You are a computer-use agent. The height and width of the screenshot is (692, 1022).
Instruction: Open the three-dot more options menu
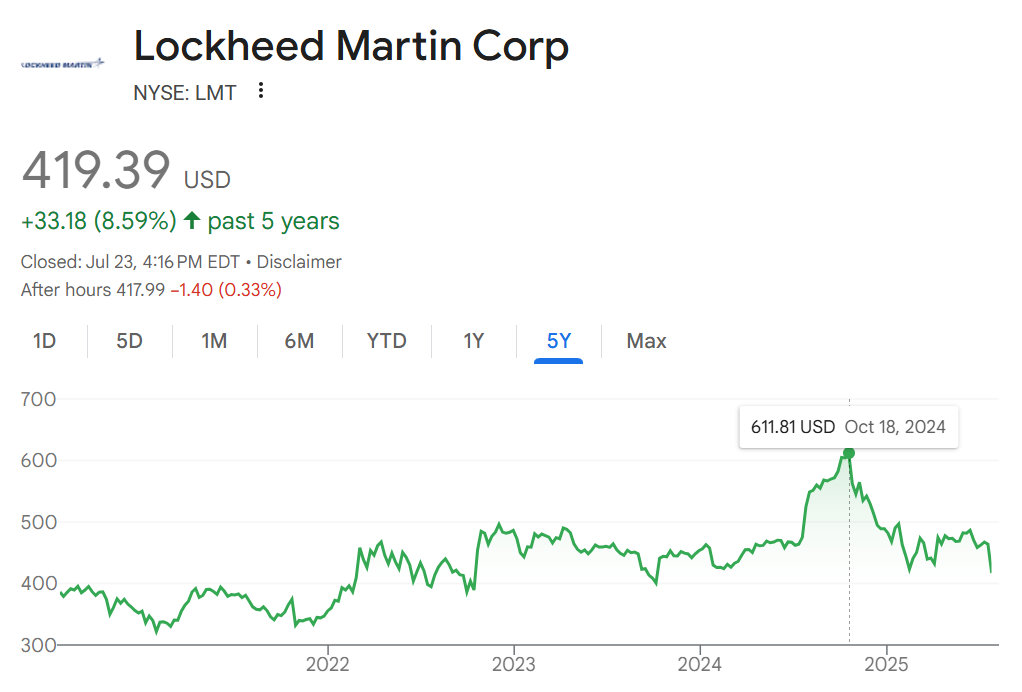click(261, 91)
